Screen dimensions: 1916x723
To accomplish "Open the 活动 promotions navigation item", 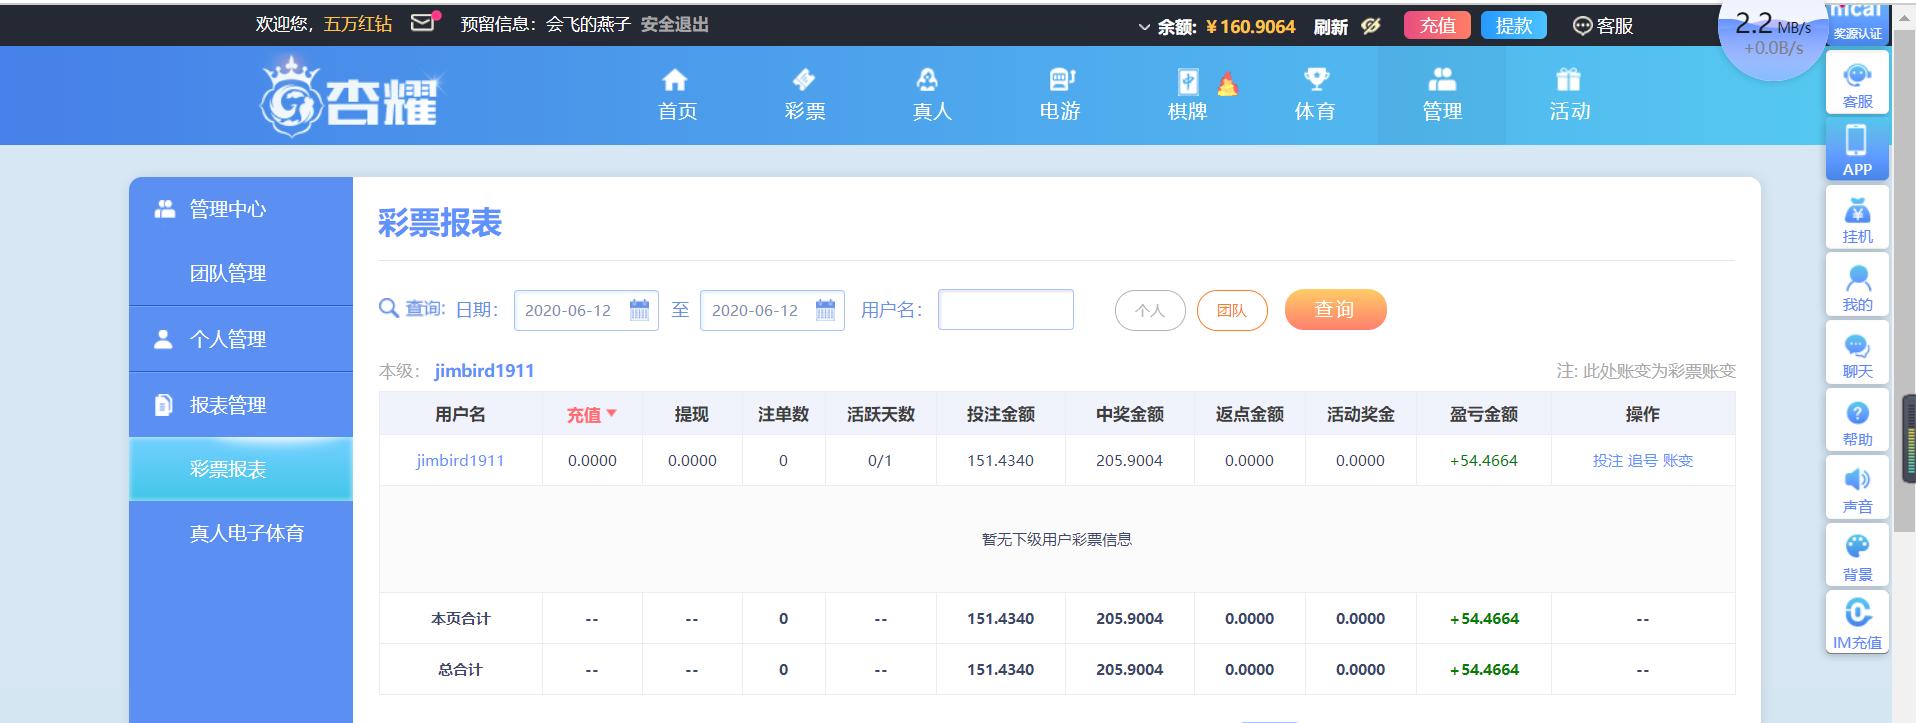I will [1569, 95].
